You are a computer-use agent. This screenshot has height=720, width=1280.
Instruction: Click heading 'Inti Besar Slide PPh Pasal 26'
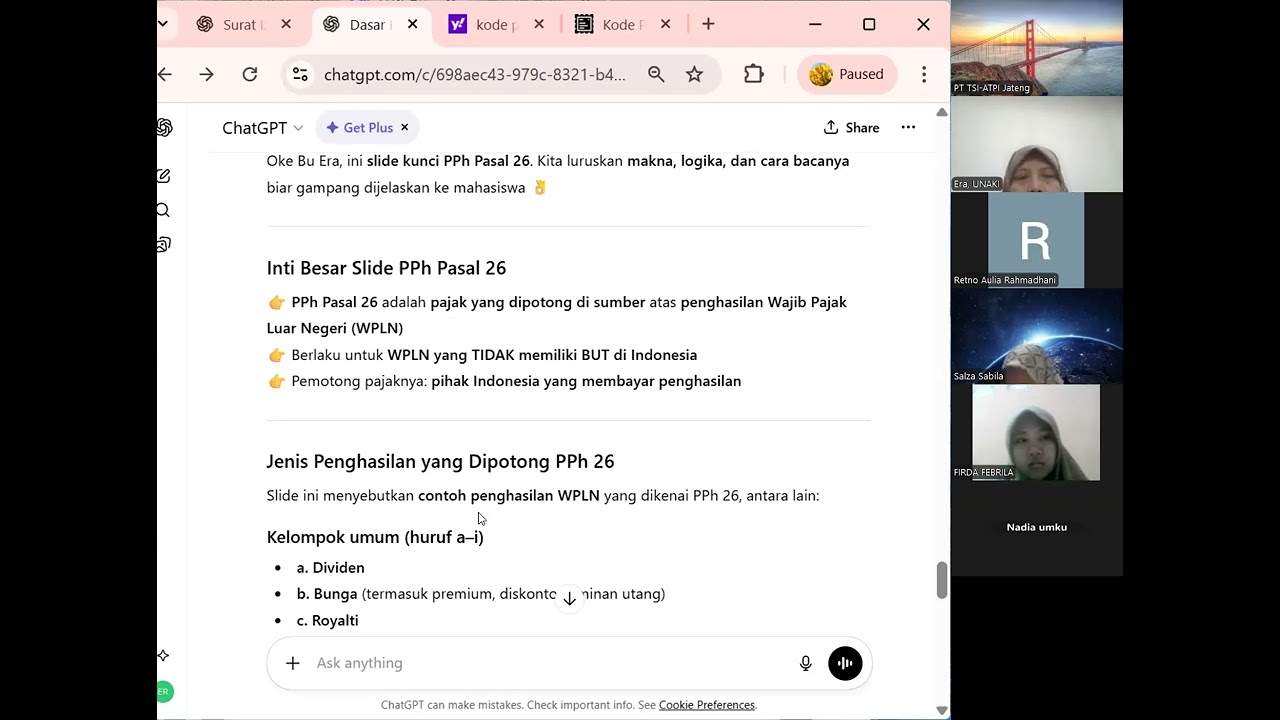pos(386,268)
